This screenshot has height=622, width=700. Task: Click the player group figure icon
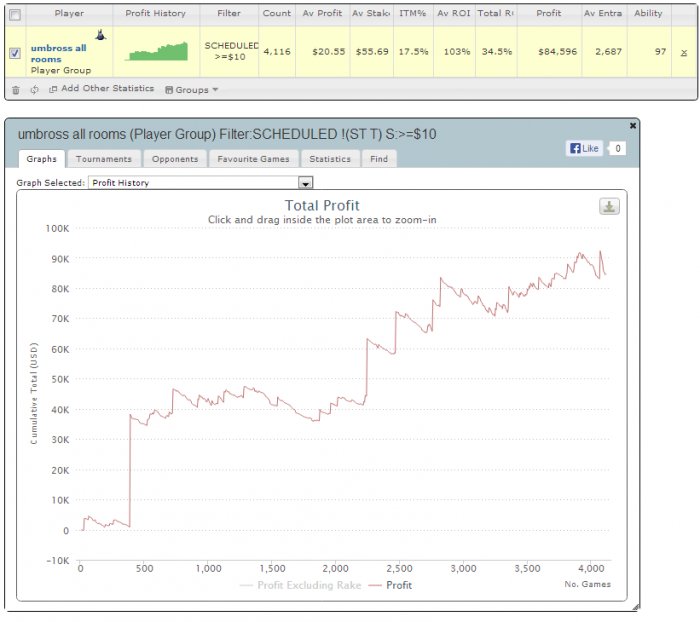[100, 34]
